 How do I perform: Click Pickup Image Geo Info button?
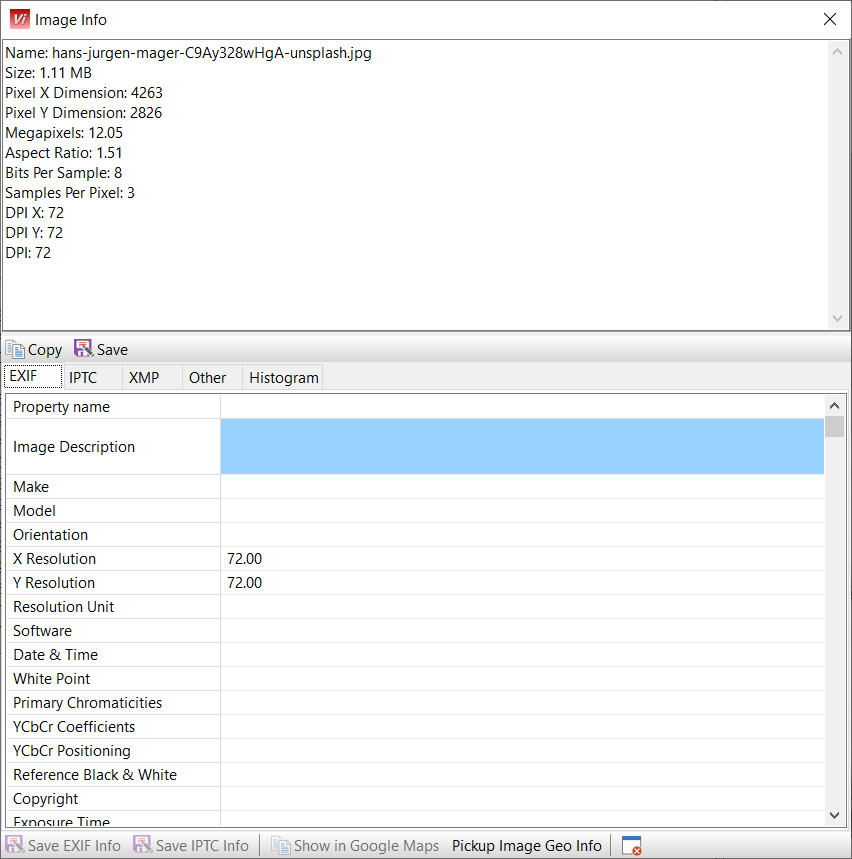[x=526, y=846]
